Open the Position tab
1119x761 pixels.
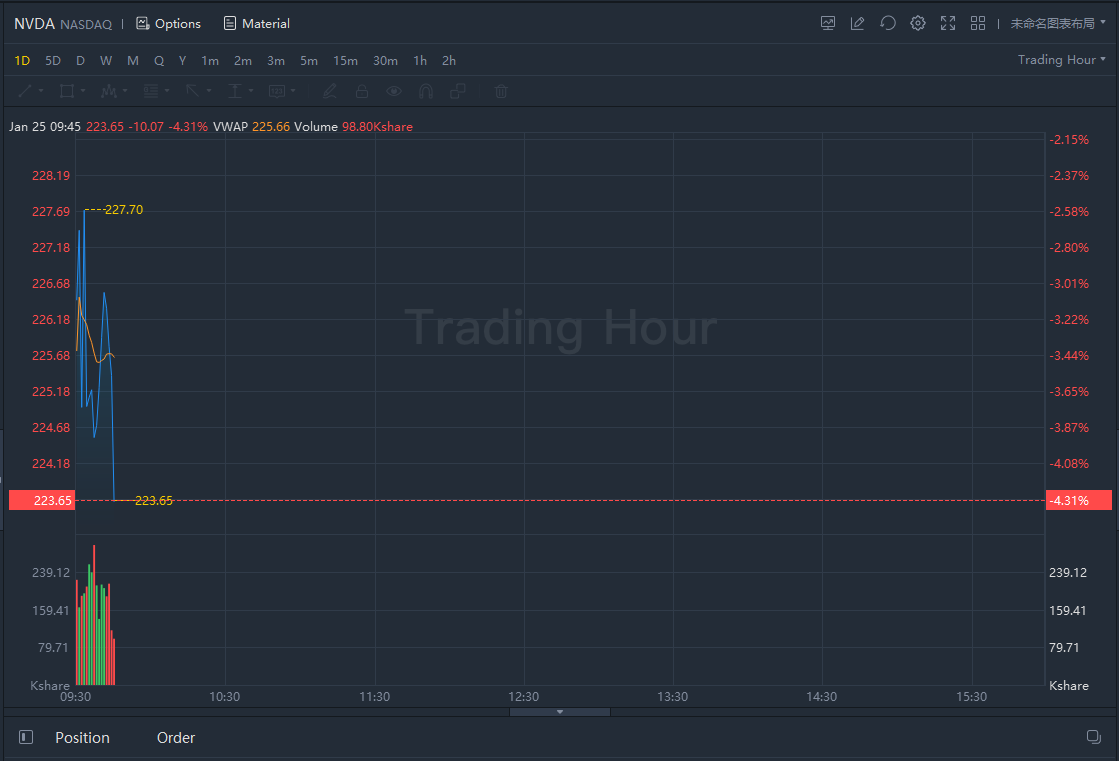point(83,737)
